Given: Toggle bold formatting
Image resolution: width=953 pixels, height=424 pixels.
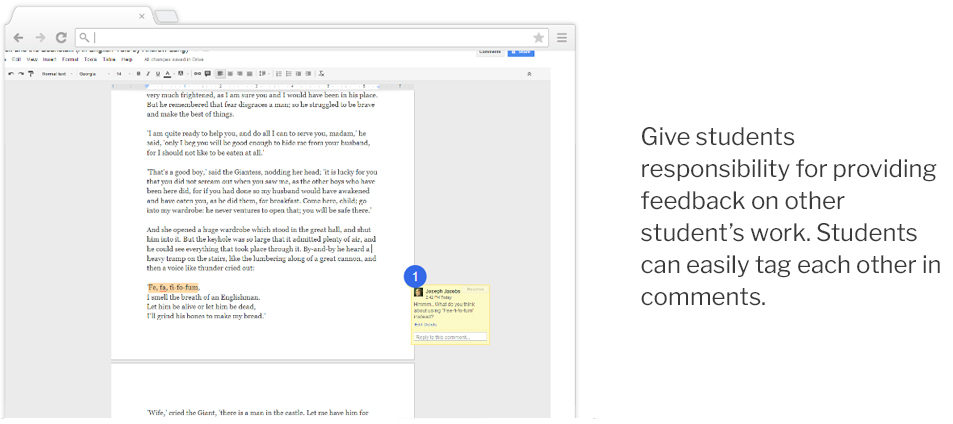Looking at the screenshot, I should (138, 73).
